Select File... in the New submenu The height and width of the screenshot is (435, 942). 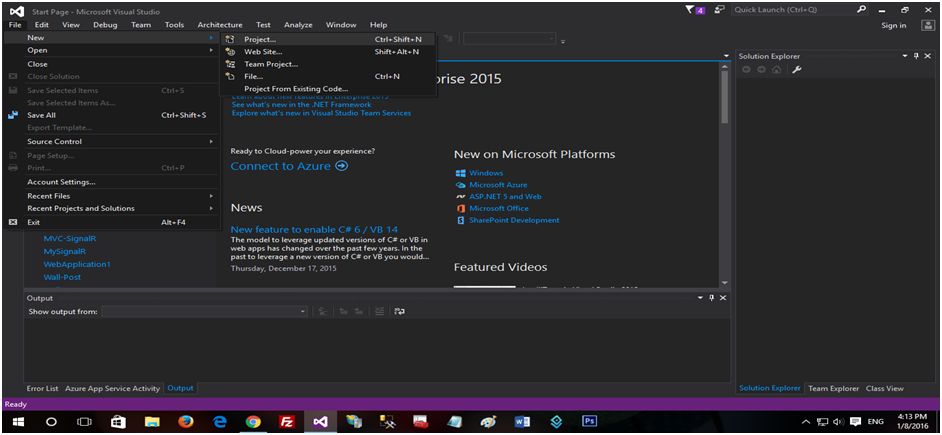pos(327,76)
